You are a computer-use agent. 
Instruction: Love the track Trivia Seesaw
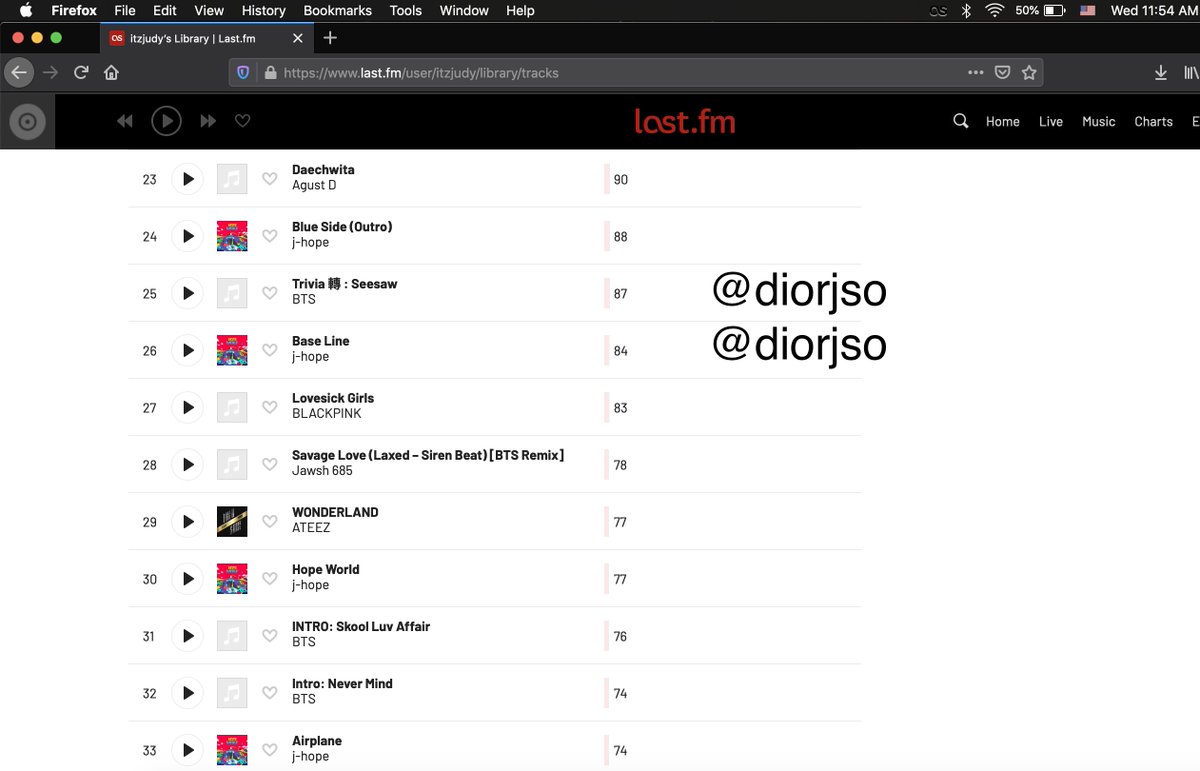[269, 293]
